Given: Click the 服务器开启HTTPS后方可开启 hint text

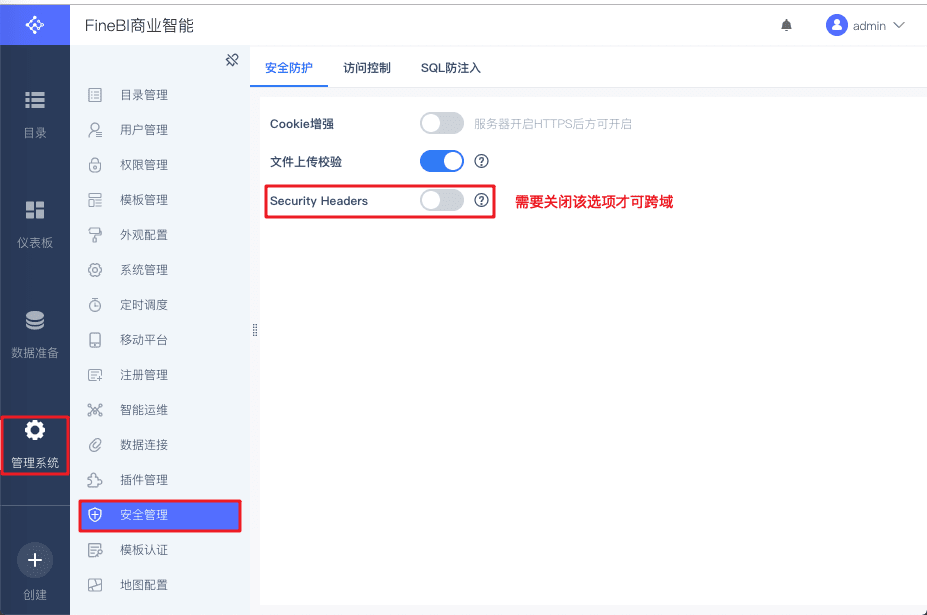Looking at the screenshot, I should point(553,124).
